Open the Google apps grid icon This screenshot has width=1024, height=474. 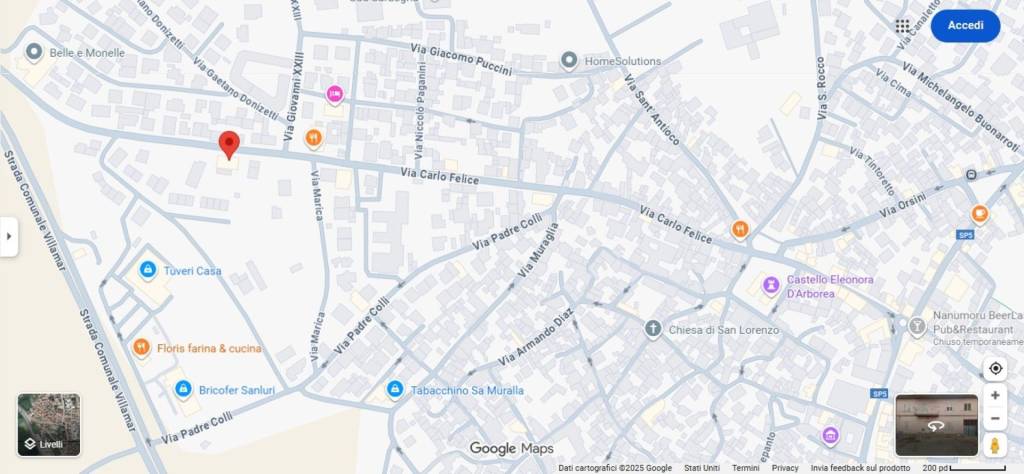pos(902,26)
